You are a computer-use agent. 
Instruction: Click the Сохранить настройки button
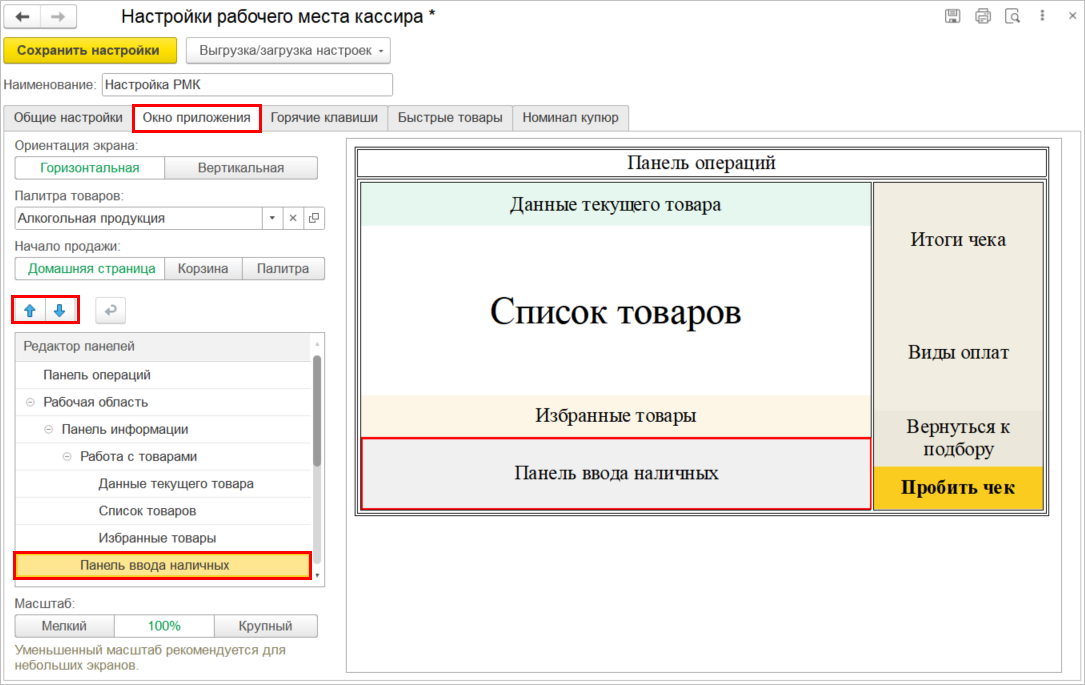click(x=90, y=50)
